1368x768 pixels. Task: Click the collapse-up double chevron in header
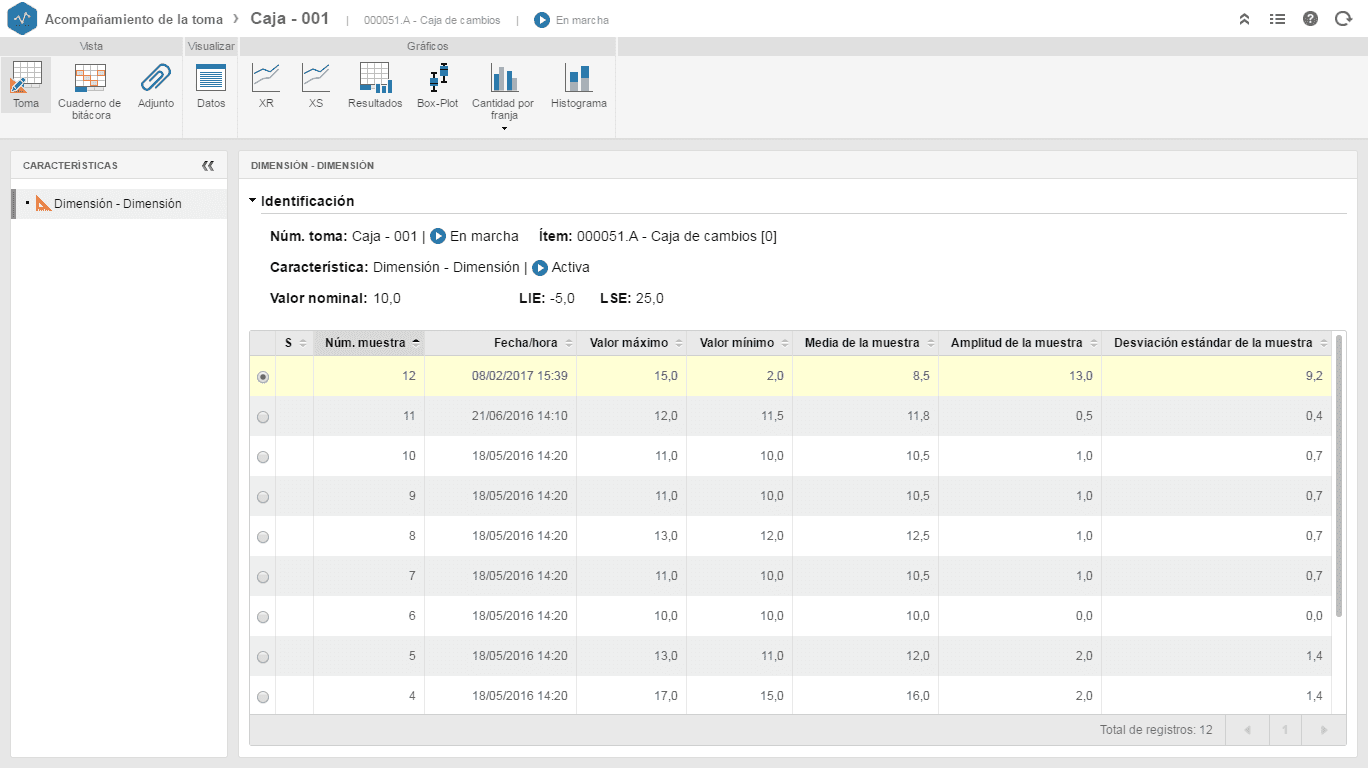point(1245,19)
